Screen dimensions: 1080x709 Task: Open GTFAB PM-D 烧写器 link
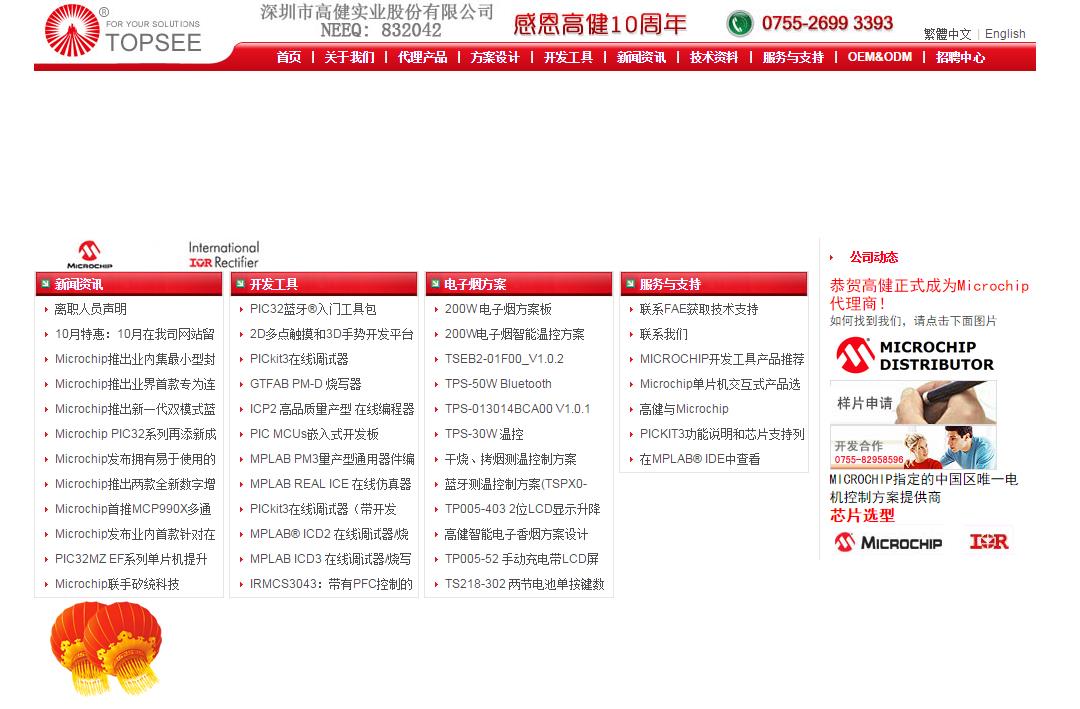[305, 384]
